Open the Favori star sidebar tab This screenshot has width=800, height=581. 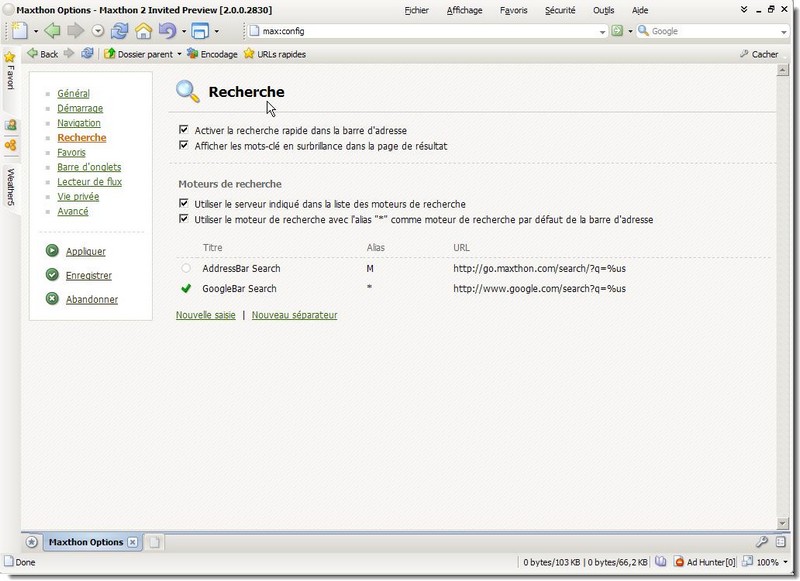tap(10, 72)
